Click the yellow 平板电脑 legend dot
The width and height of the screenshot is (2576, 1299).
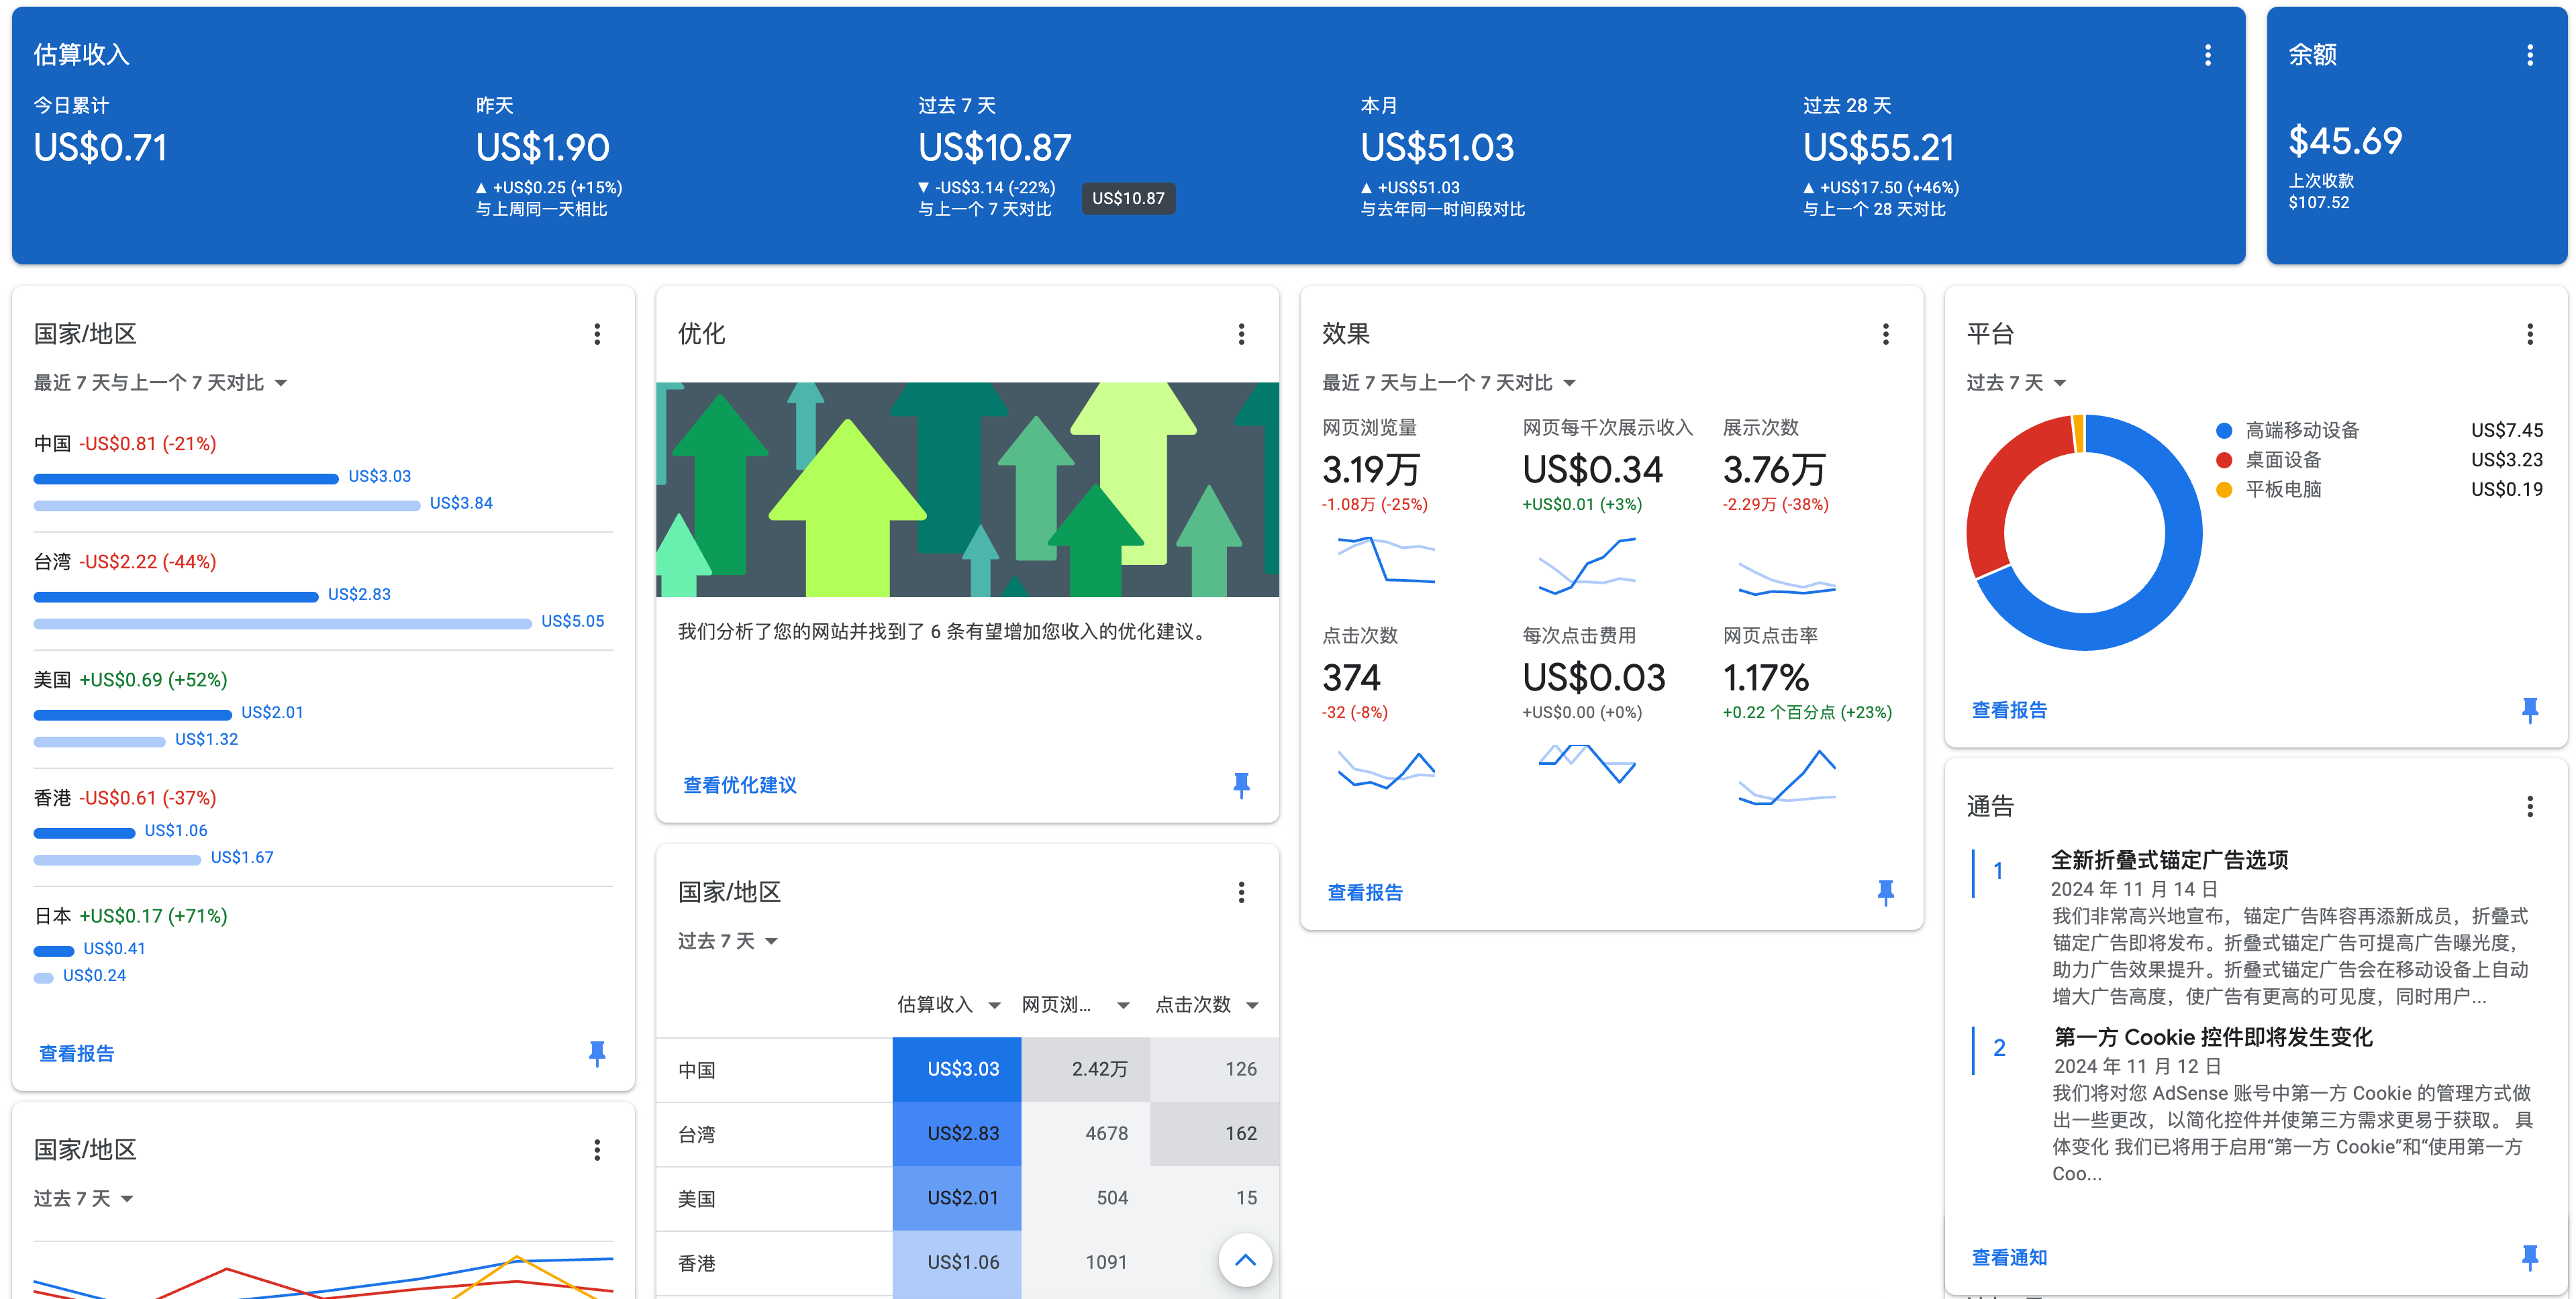pyautogui.click(x=2224, y=489)
